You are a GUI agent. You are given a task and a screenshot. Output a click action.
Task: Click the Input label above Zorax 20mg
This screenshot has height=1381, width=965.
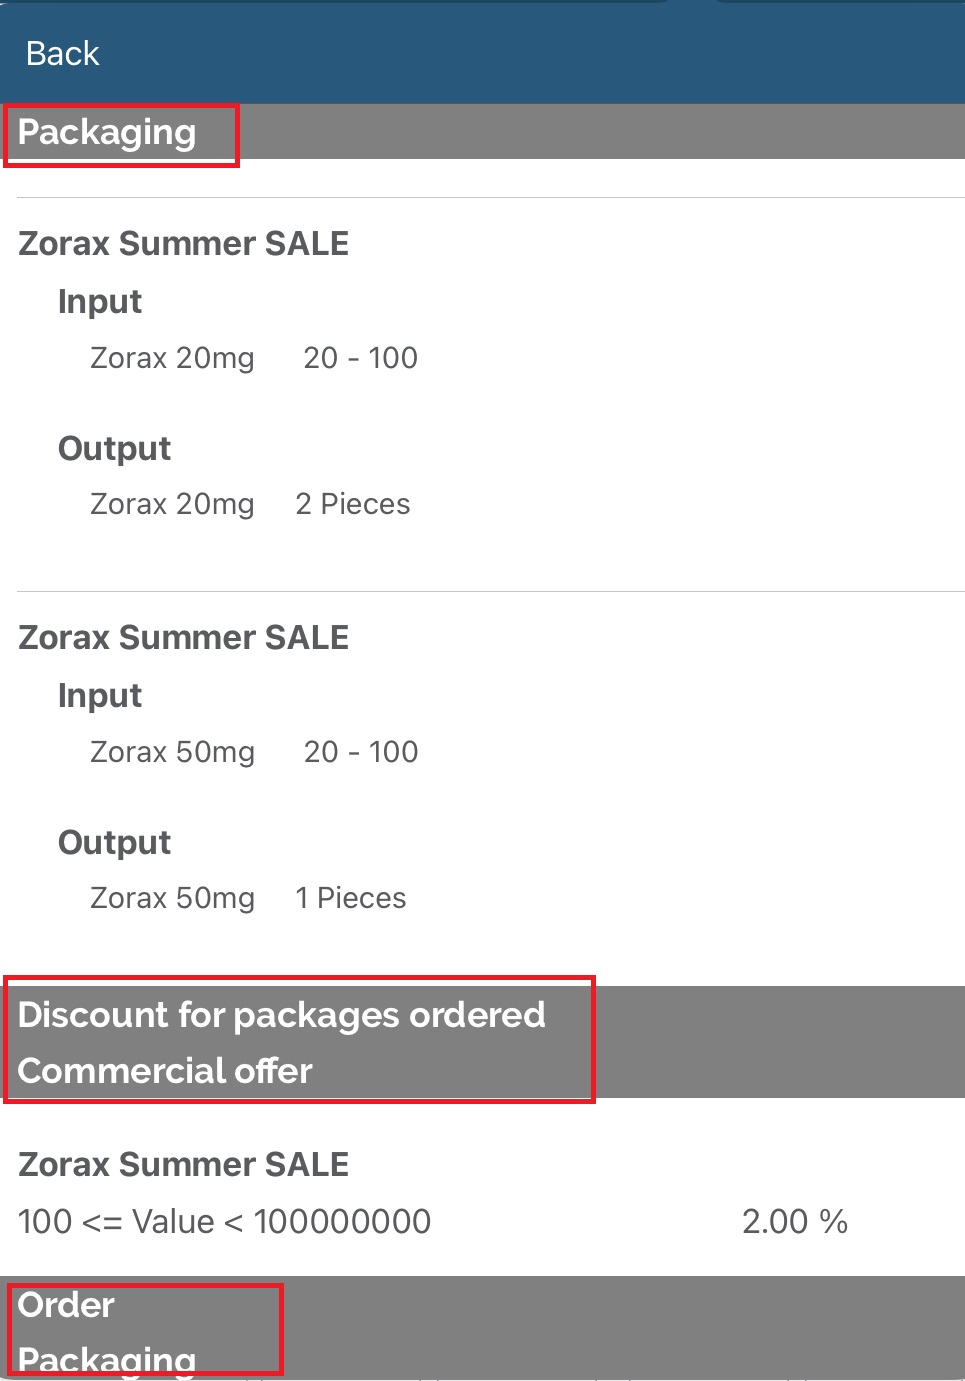click(100, 302)
